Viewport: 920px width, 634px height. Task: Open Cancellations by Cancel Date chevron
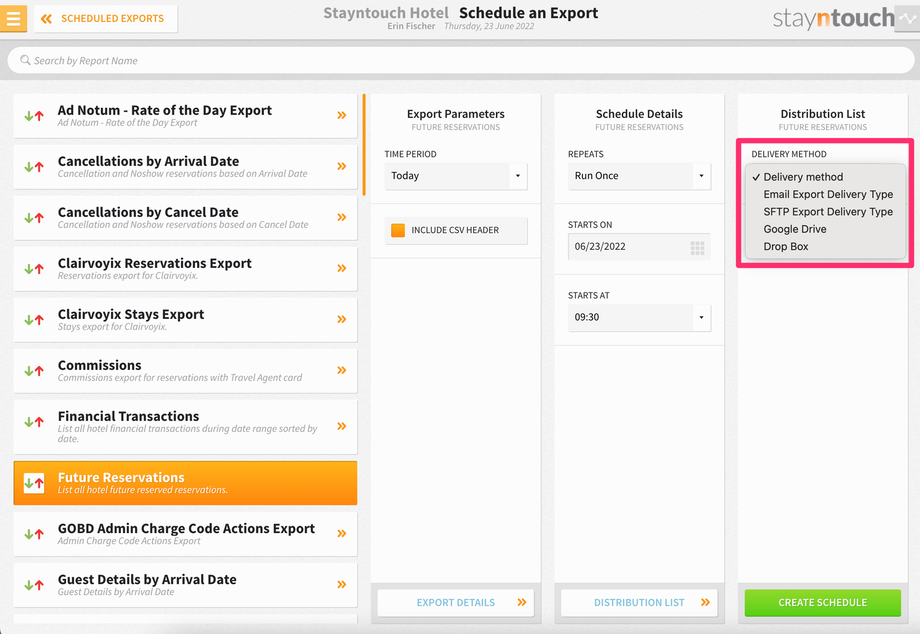click(341, 218)
